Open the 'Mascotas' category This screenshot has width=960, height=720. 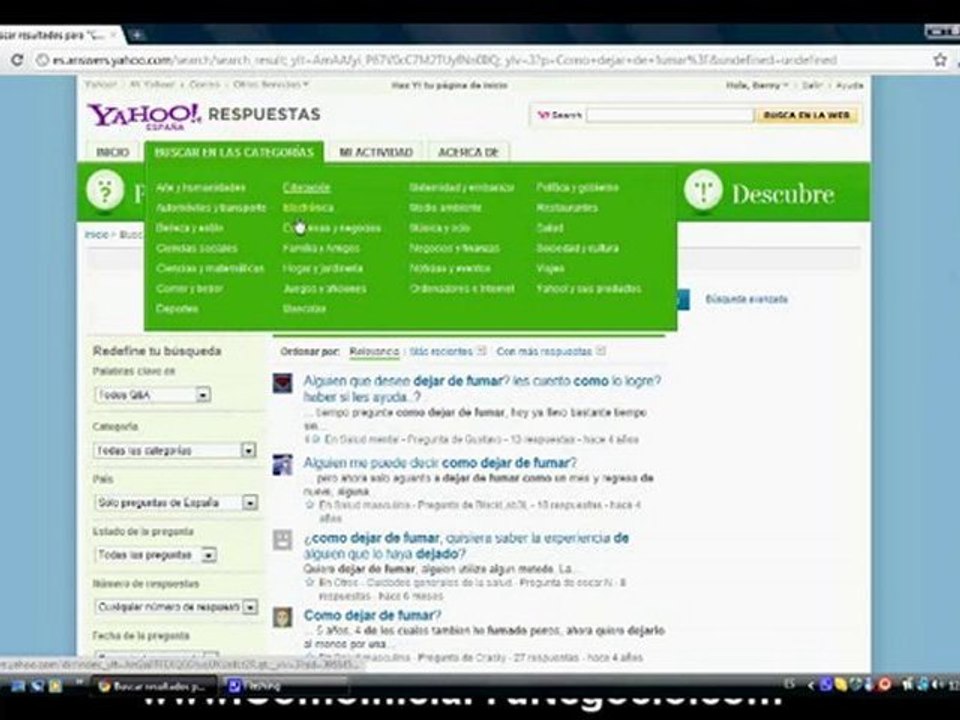pos(304,309)
